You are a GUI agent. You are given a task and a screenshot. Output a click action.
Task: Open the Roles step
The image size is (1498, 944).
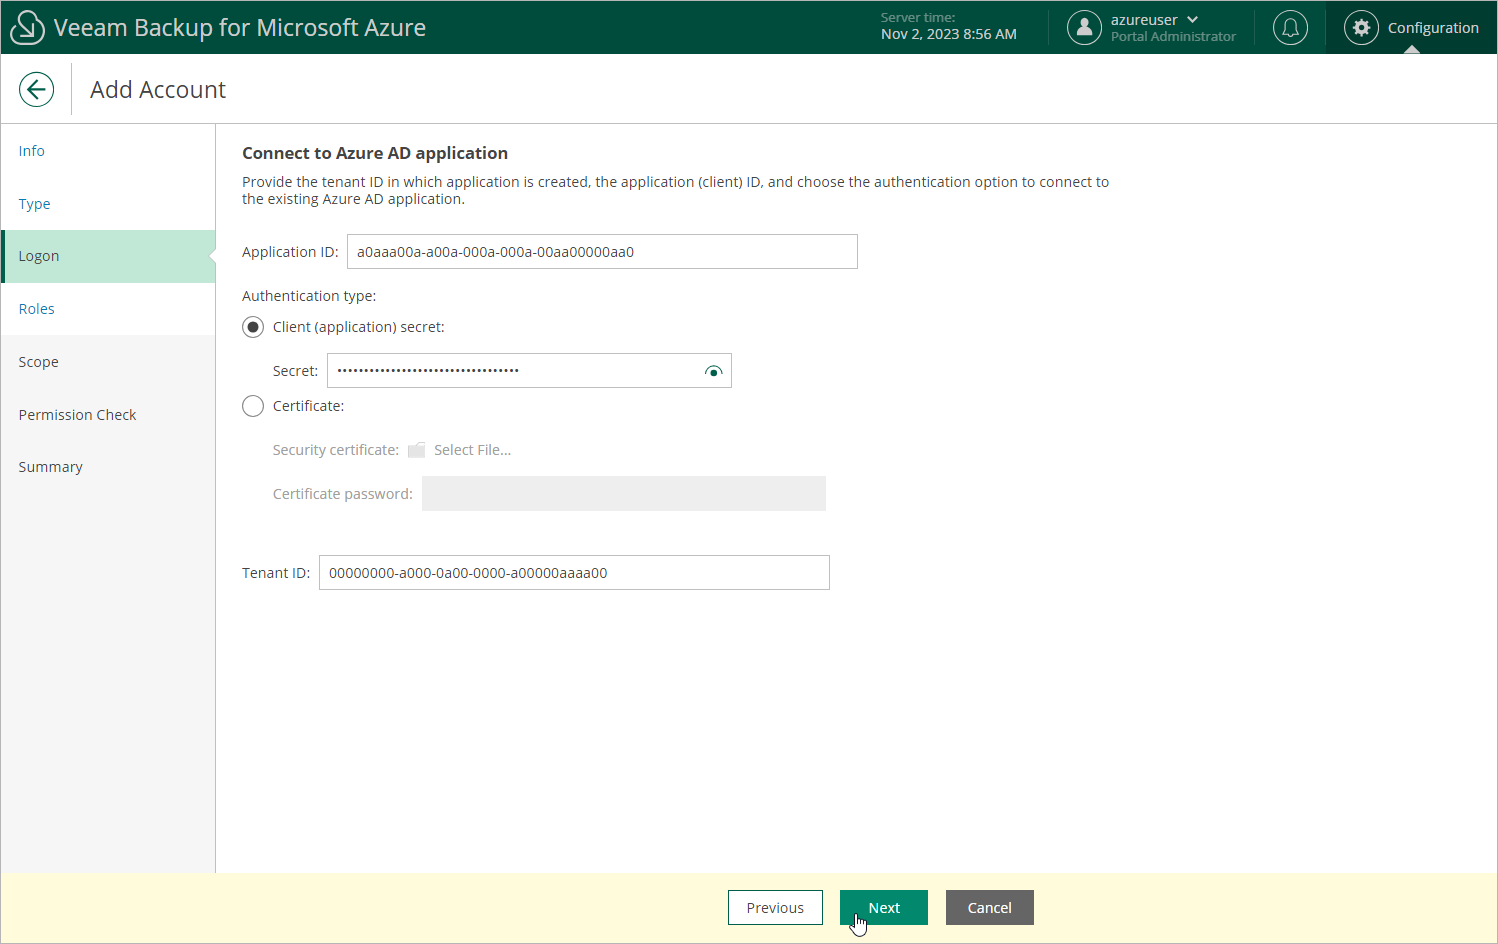pyautogui.click(x=108, y=309)
